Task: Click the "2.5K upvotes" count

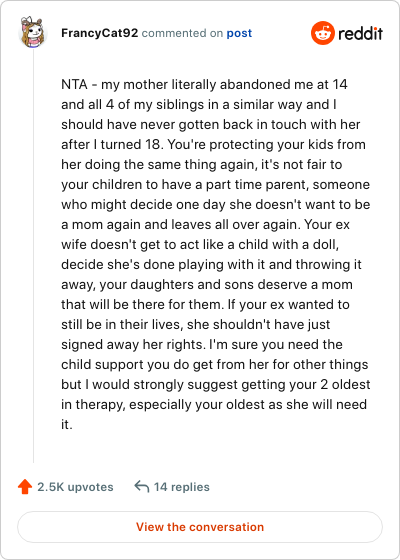Action: coord(75,487)
